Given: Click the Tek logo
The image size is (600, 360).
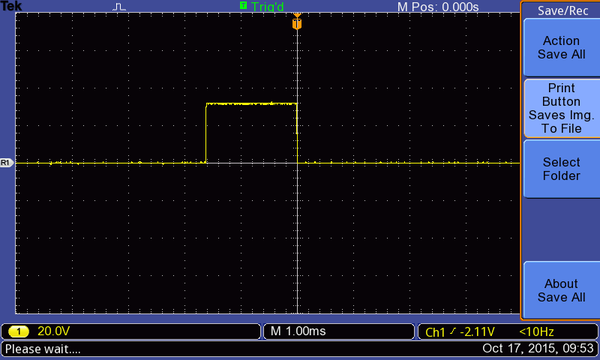Looking at the screenshot, I should 11,6.
